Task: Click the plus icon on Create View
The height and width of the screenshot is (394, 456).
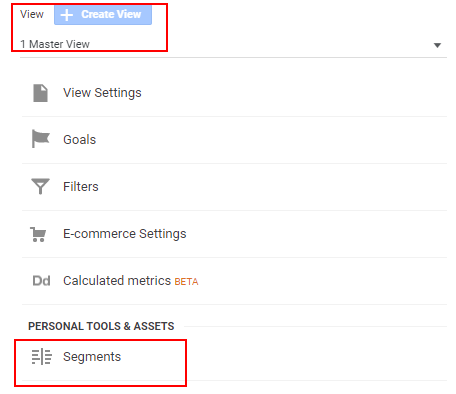Action: [x=67, y=15]
